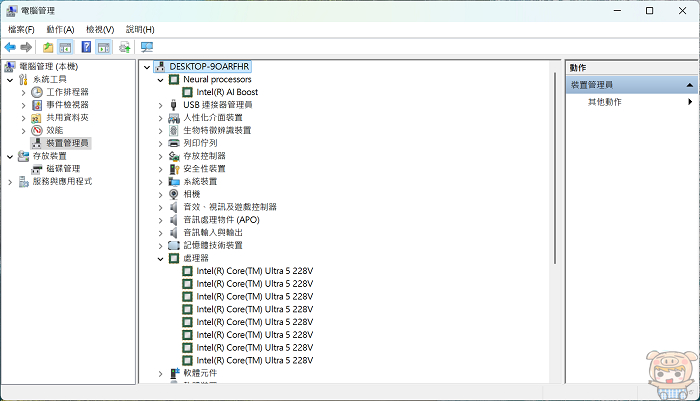Click the 記憶體技術裝置 icon
The height and width of the screenshot is (401, 700).
coord(174,246)
